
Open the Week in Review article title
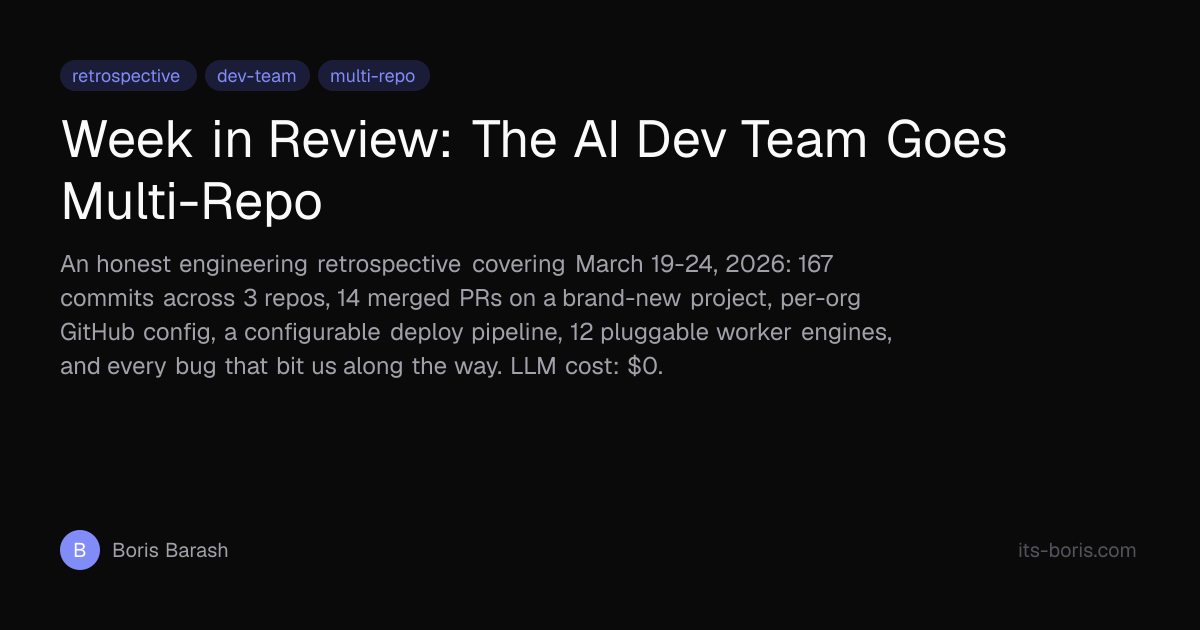click(533, 171)
